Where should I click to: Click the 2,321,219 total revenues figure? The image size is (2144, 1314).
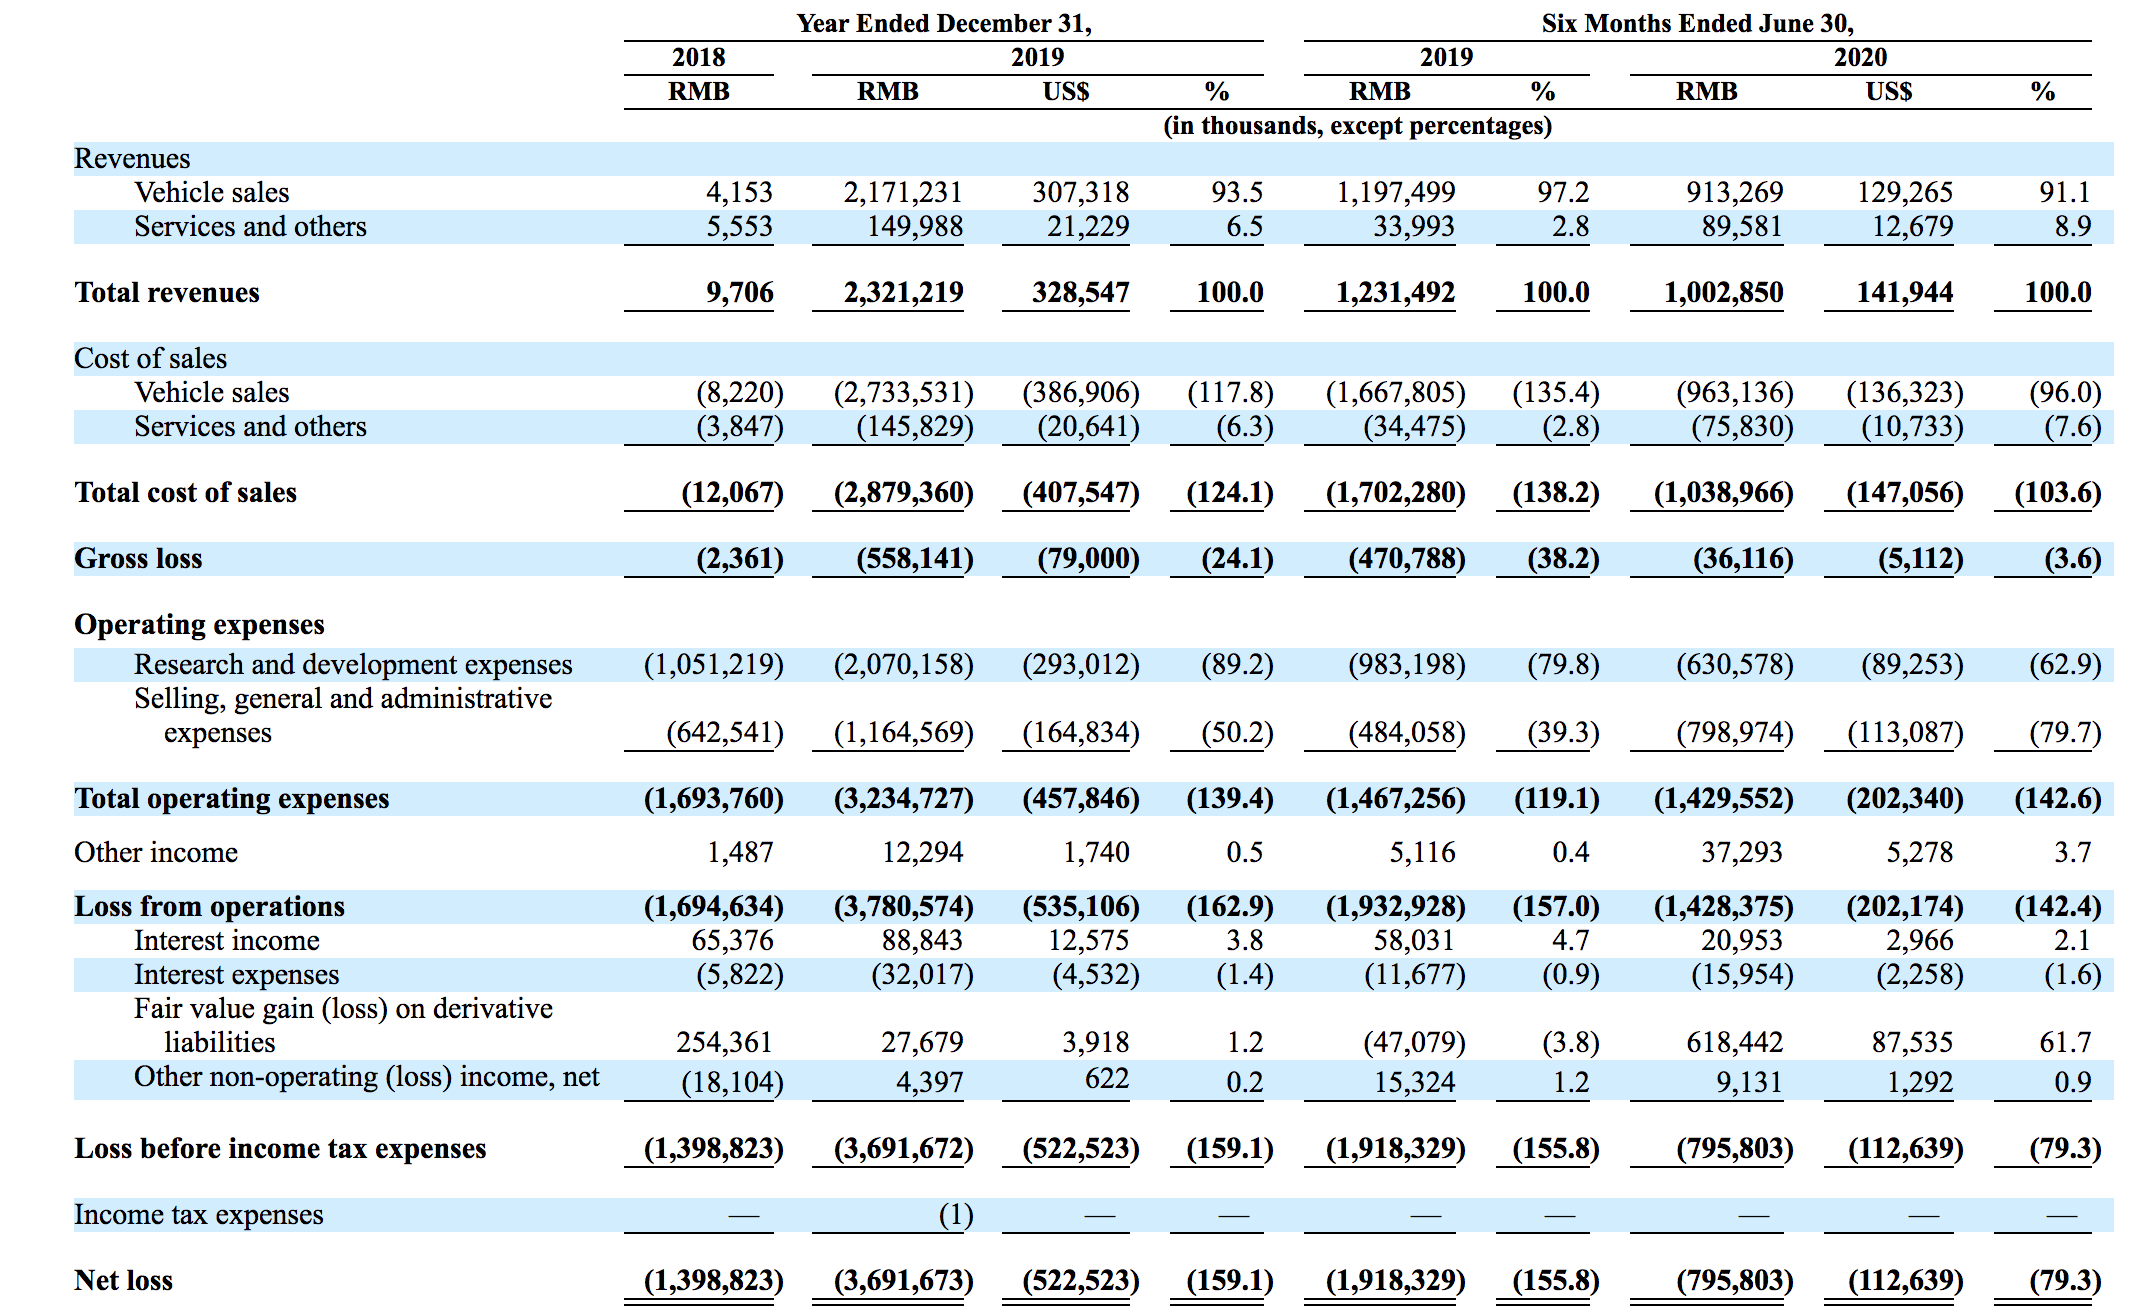click(x=903, y=292)
